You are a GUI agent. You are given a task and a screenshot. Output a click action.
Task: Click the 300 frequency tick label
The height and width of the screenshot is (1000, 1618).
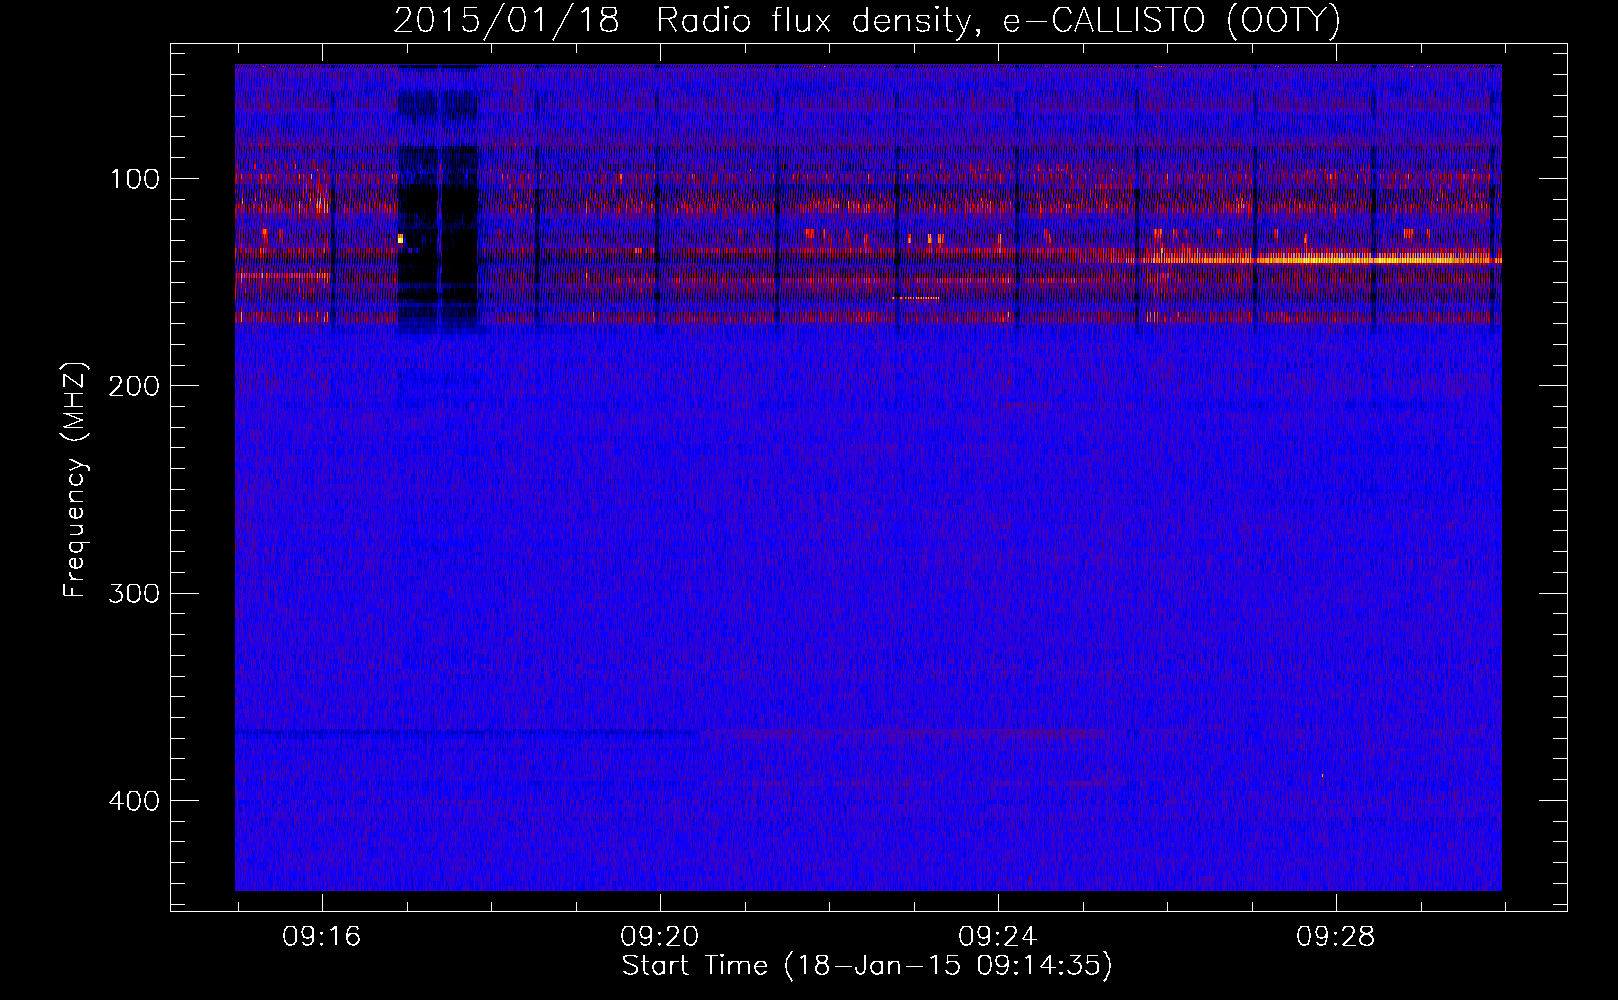pos(134,593)
